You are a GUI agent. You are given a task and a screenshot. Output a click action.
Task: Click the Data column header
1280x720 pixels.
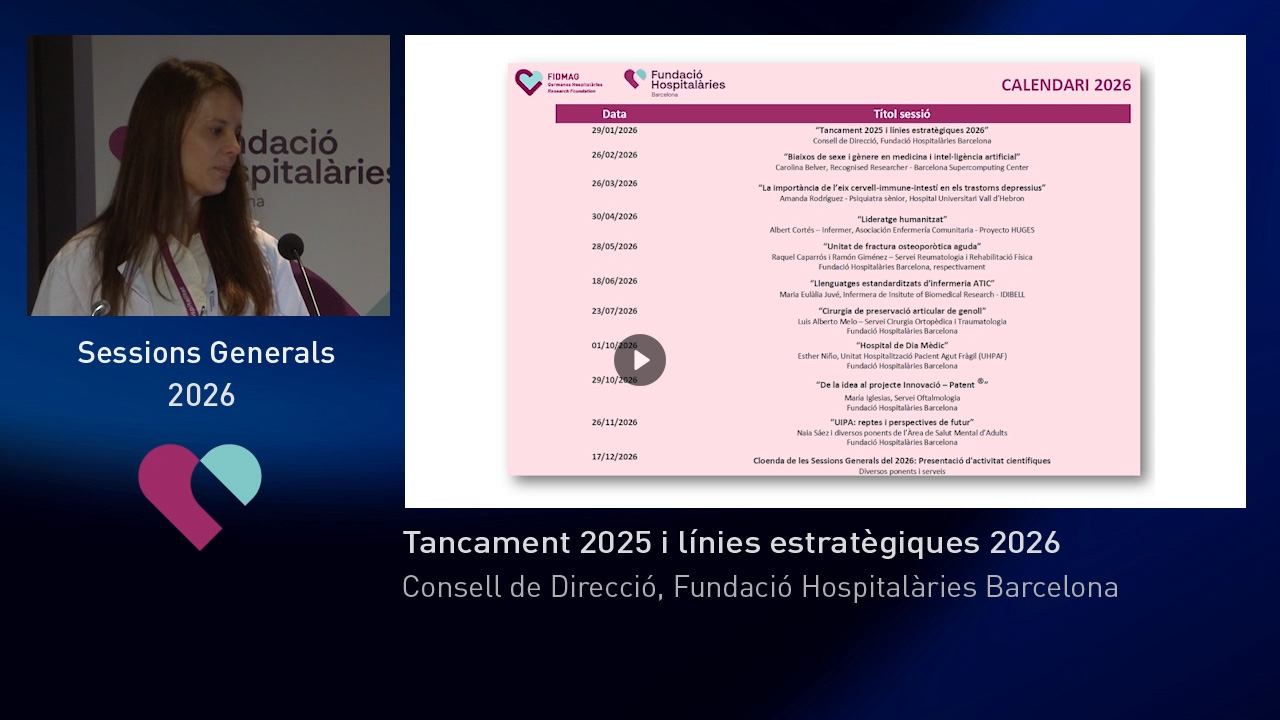click(x=614, y=114)
